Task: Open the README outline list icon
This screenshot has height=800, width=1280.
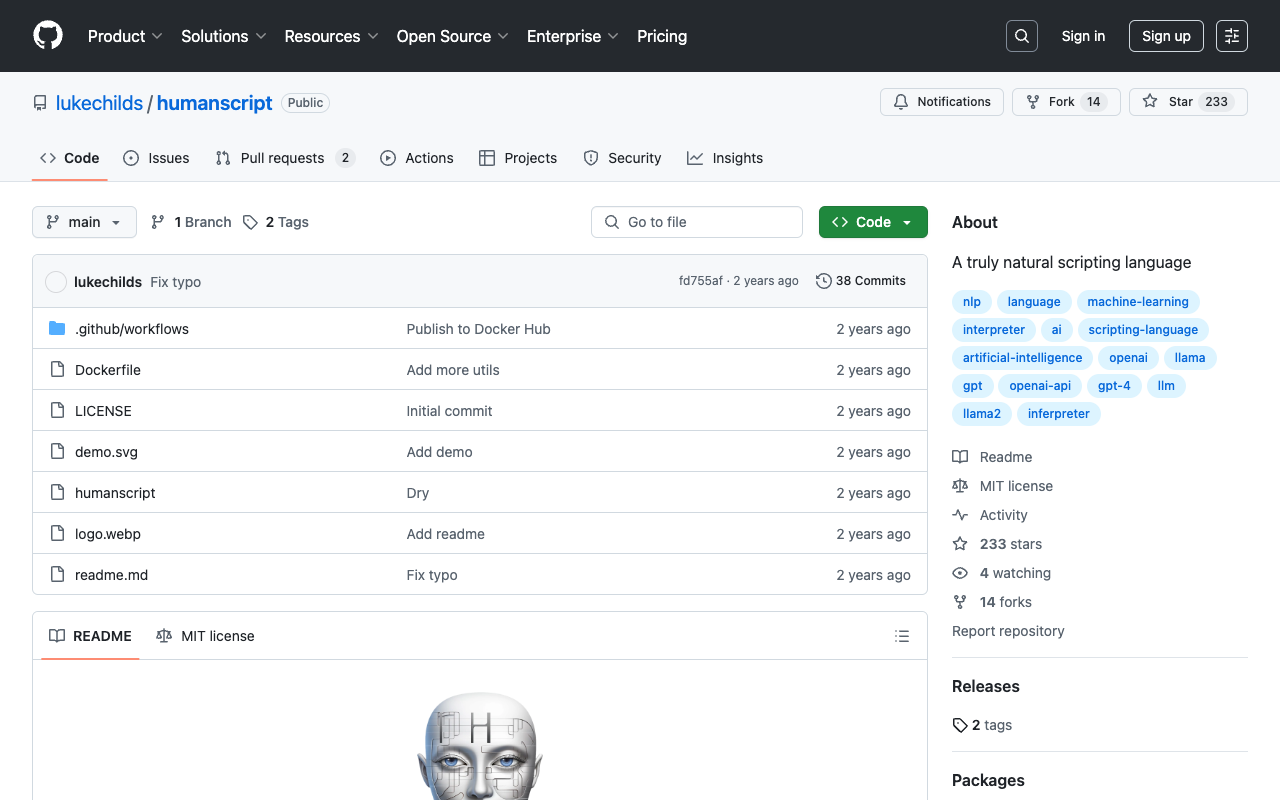Action: (902, 636)
